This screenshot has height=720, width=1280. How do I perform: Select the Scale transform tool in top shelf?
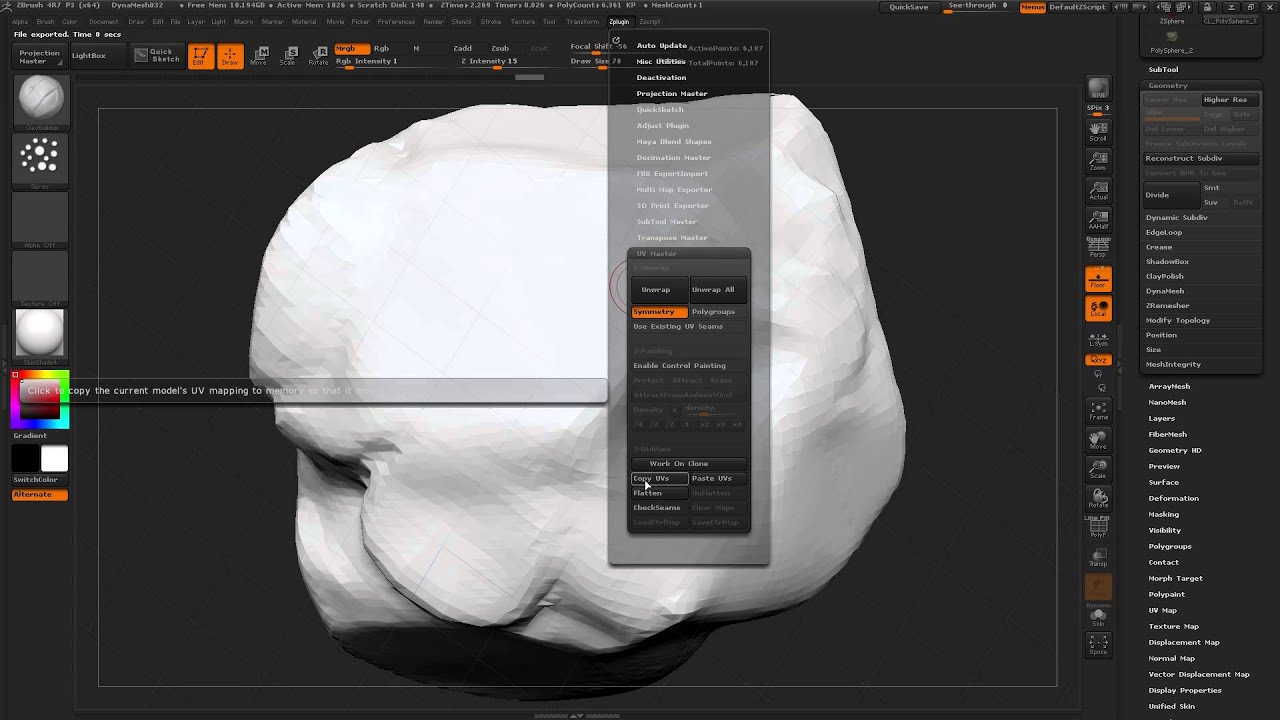point(288,56)
